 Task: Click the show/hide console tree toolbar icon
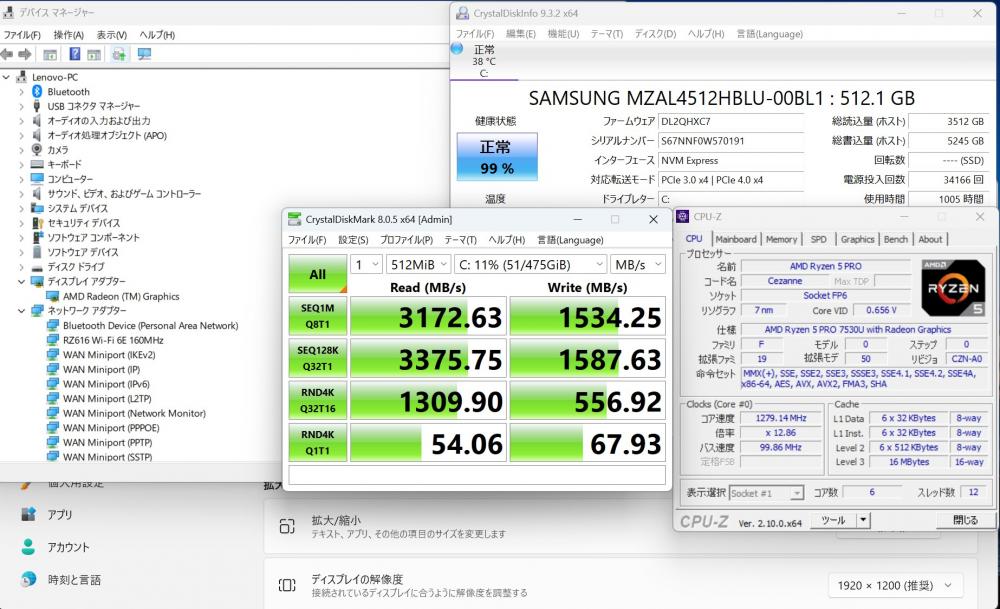[50, 55]
